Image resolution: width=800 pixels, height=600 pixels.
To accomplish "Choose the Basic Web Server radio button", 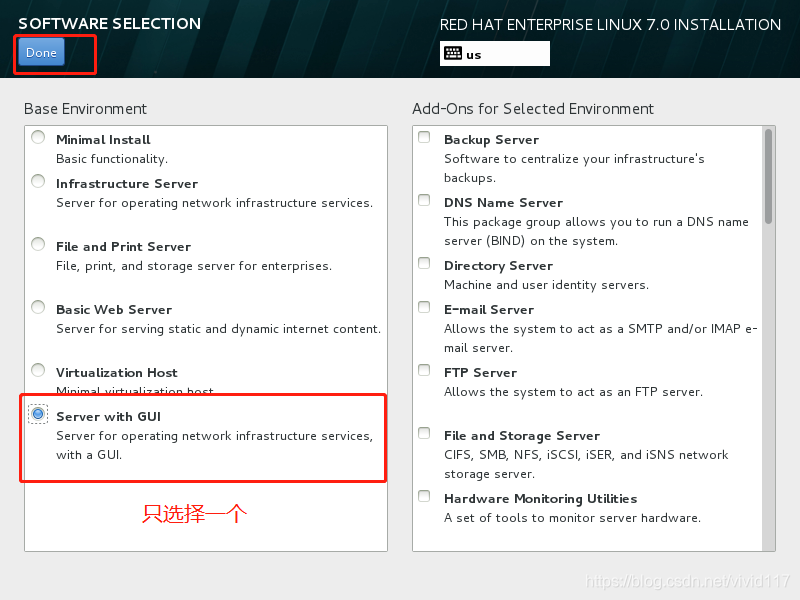I will (x=38, y=307).
